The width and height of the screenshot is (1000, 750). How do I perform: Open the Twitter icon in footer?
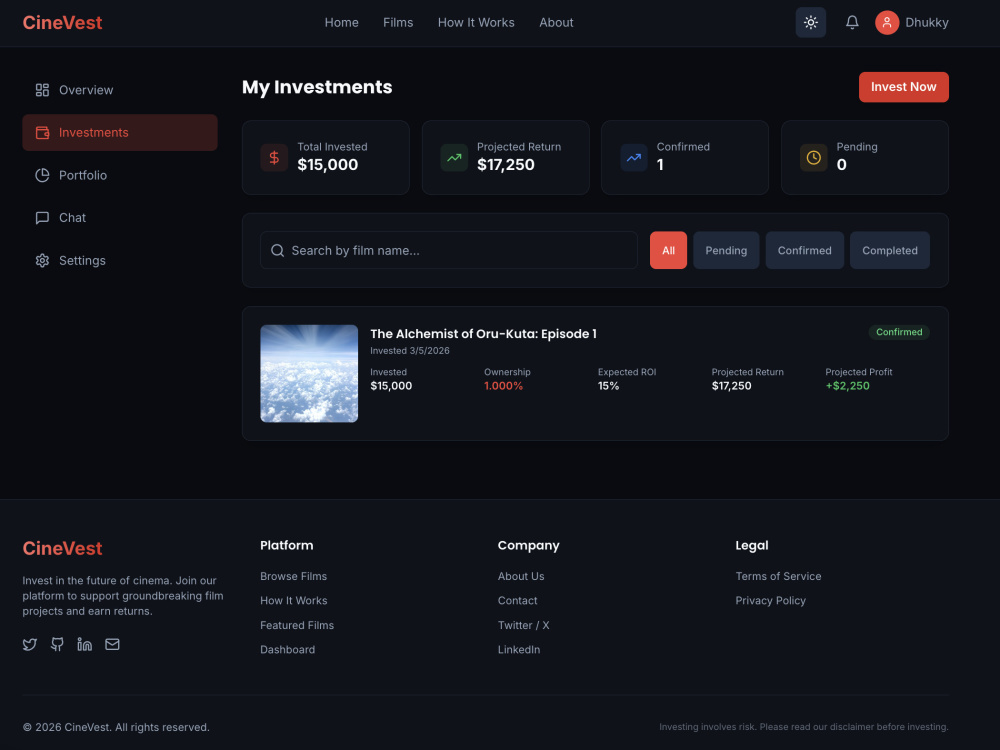click(30, 644)
